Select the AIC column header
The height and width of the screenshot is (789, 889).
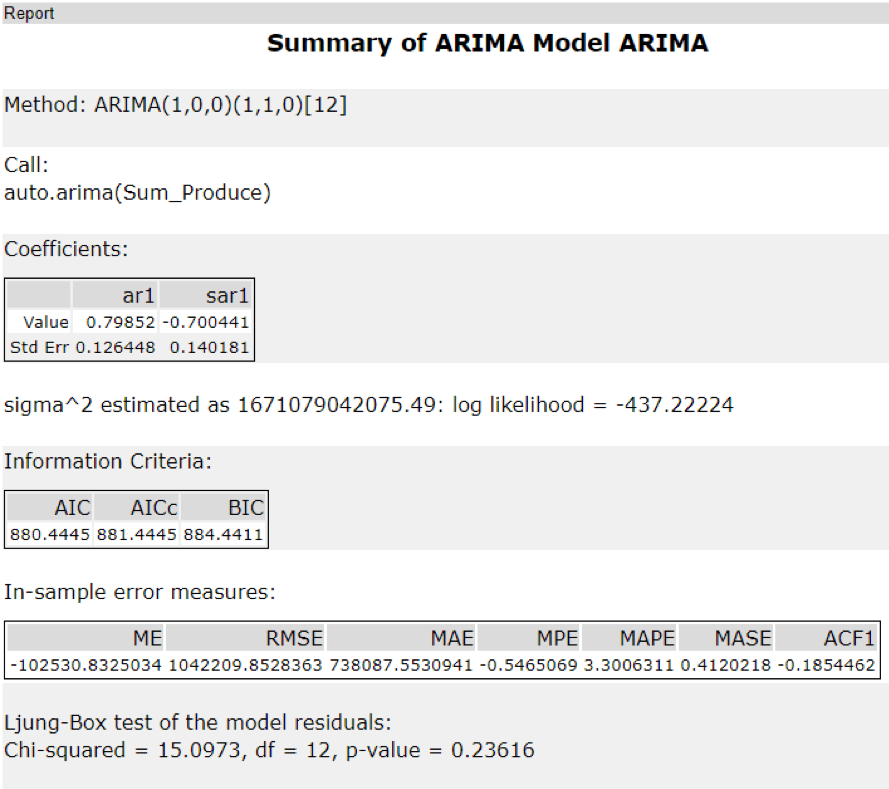[50, 507]
